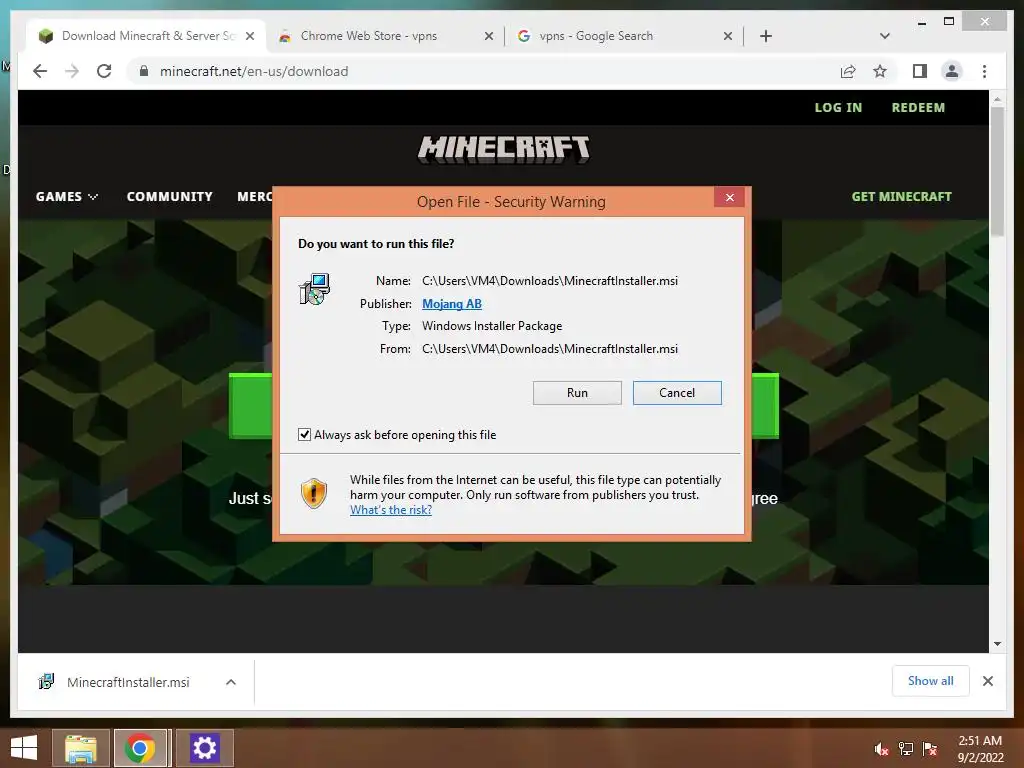The width and height of the screenshot is (1024, 768).
Task: Open the Chrome profile avatar menu
Action: 952,71
